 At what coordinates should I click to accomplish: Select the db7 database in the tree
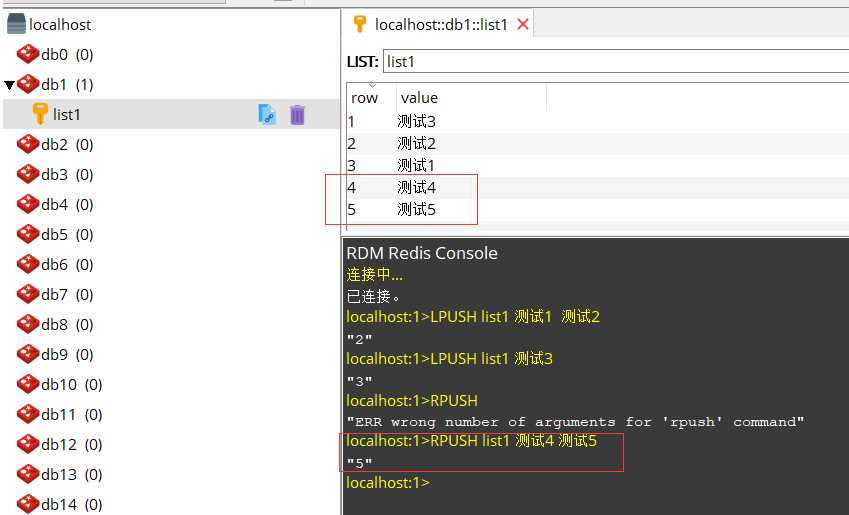tap(66, 295)
